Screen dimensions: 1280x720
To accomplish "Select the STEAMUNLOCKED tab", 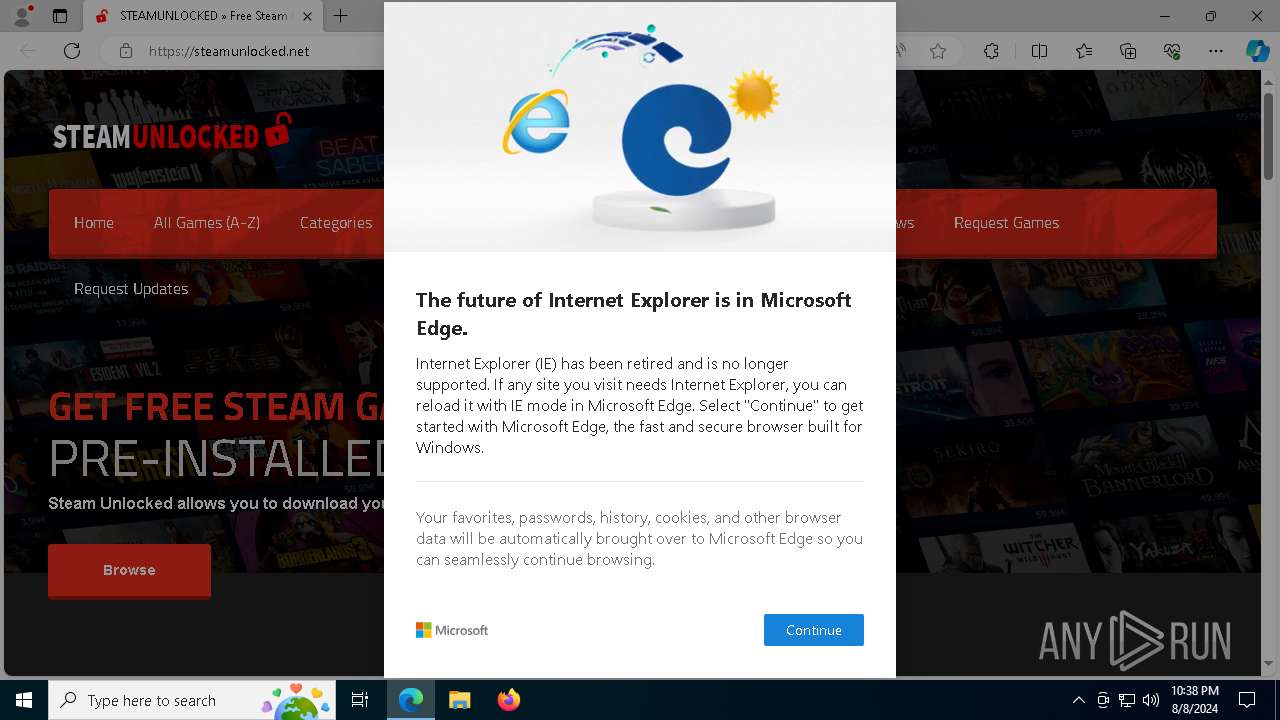I will pos(204,16).
